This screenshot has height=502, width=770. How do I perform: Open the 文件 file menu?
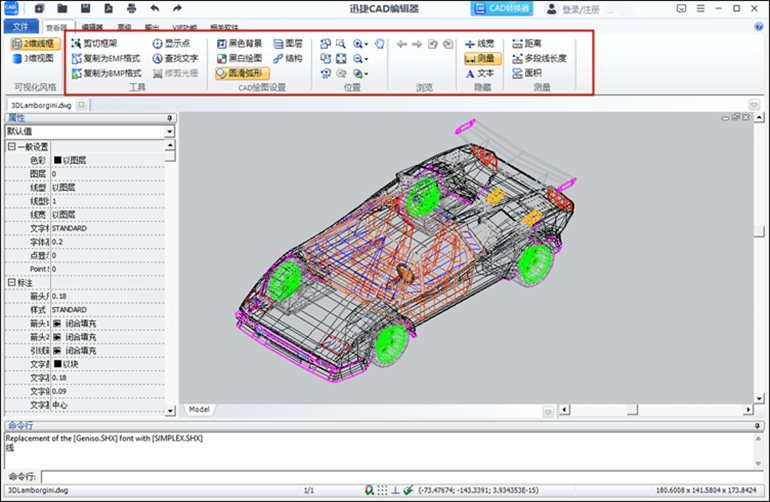point(21,27)
